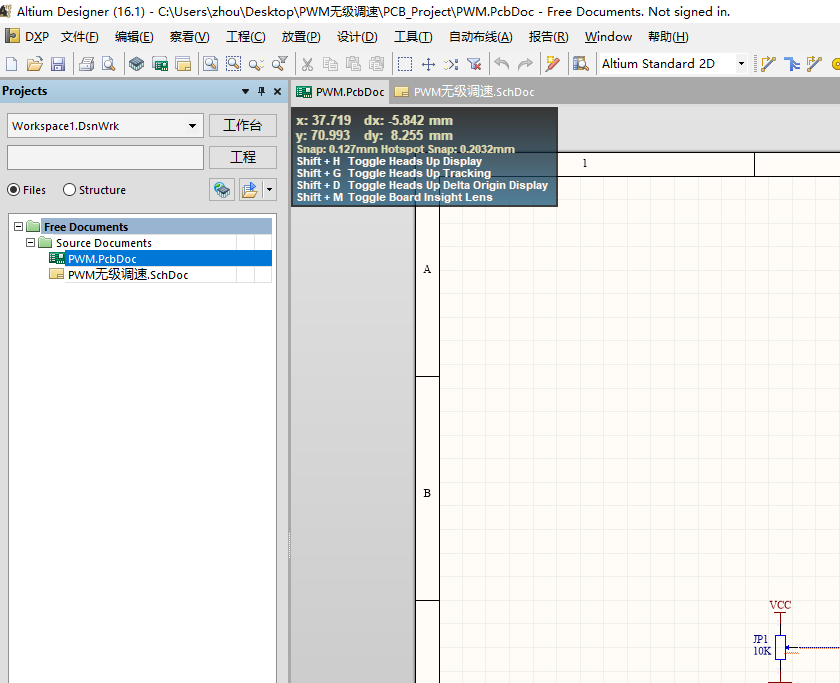
Task: Open the Projects panel options arrow
Action: click(x=245, y=91)
